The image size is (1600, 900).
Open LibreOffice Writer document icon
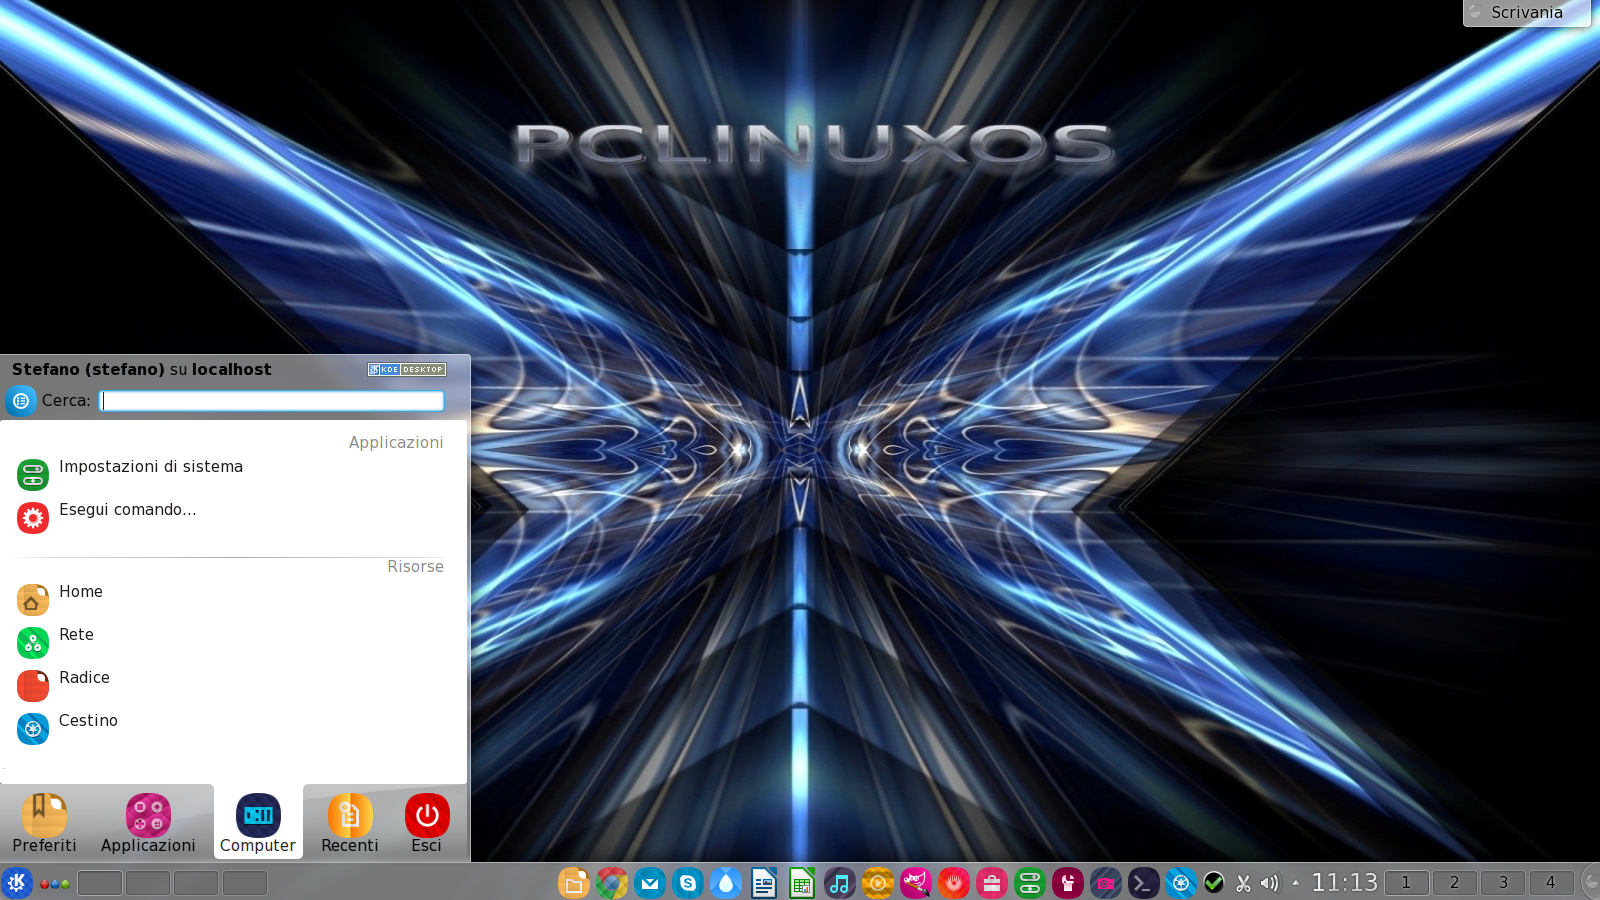(763, 883)
